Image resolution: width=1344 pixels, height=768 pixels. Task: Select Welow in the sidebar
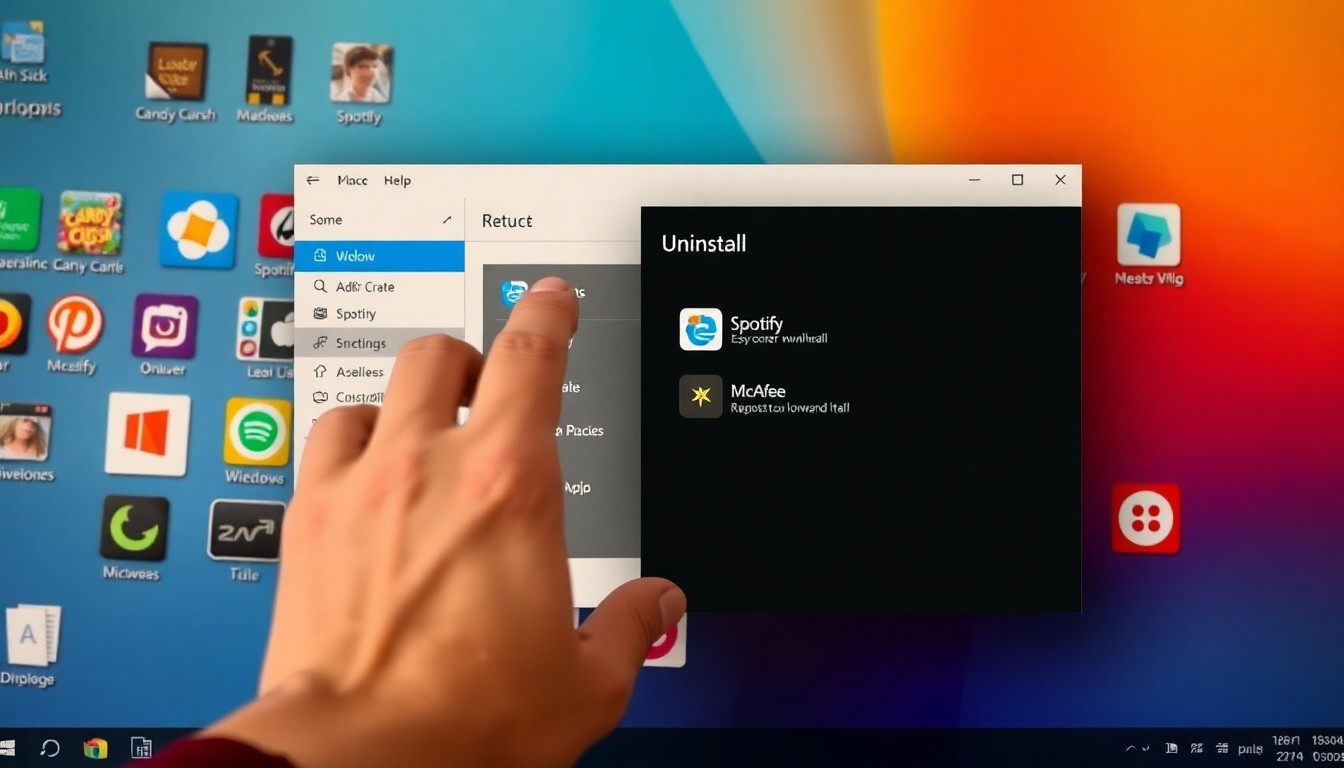(379, 256)
